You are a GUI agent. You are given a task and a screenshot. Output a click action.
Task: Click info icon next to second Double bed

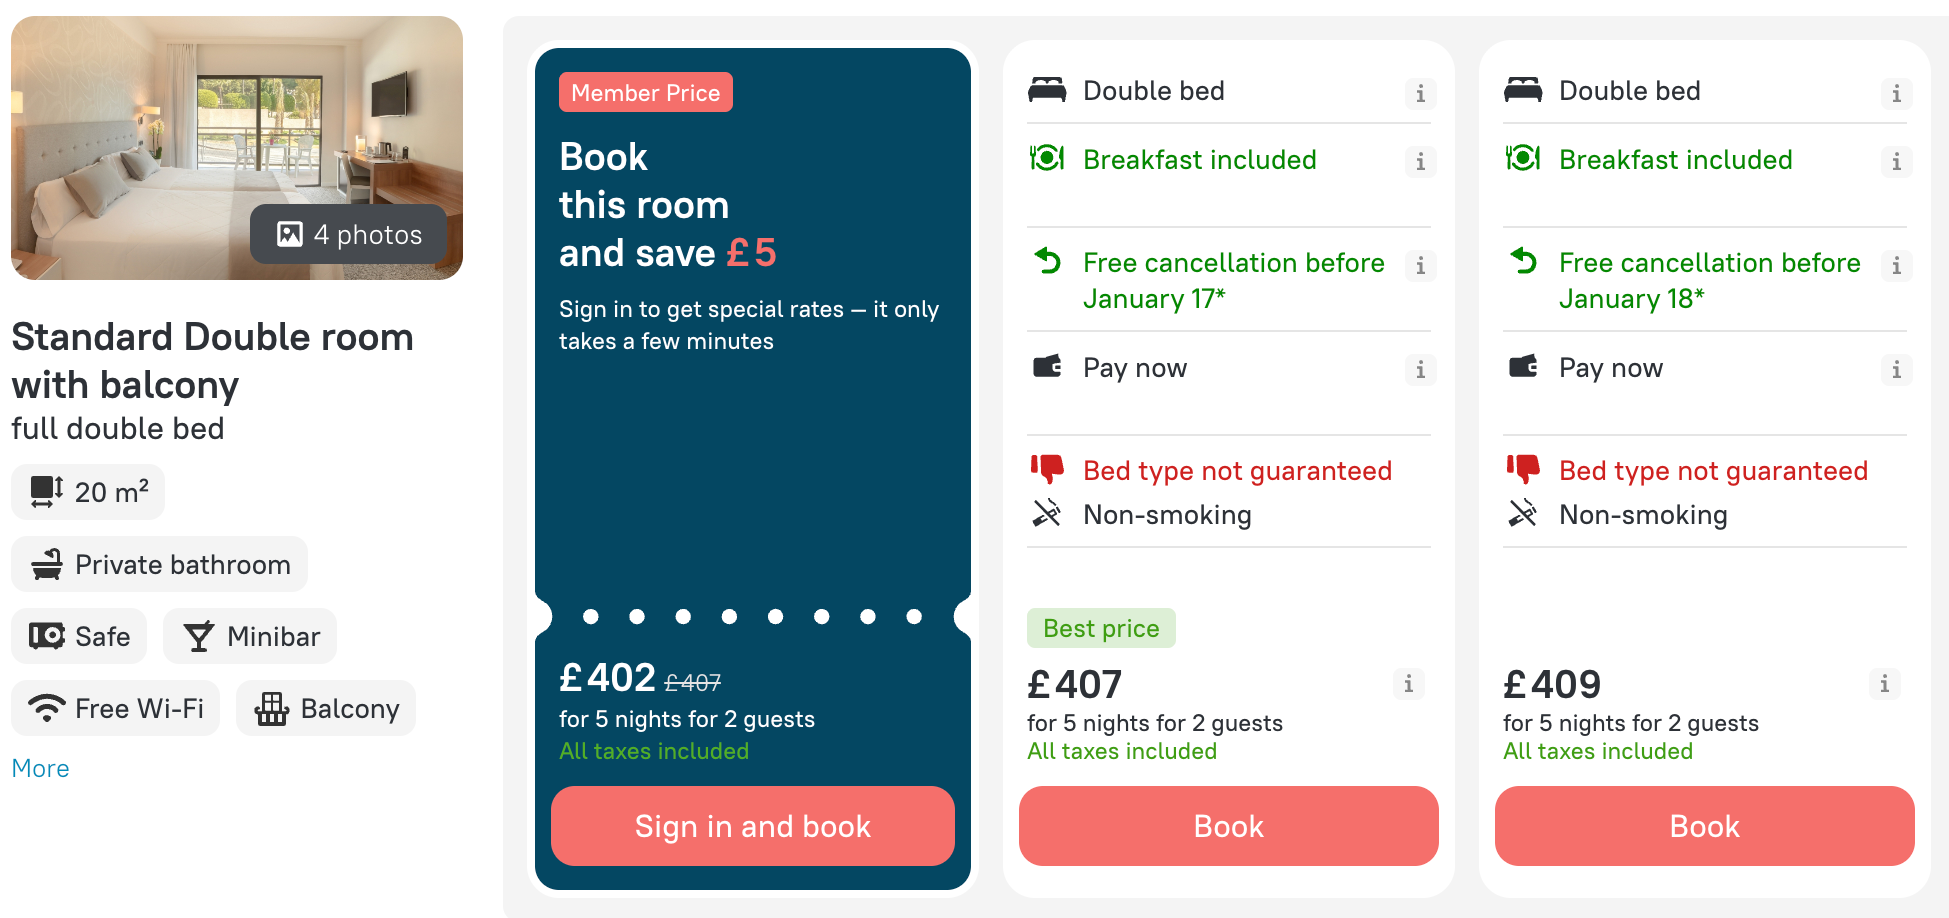[1896, 94]
